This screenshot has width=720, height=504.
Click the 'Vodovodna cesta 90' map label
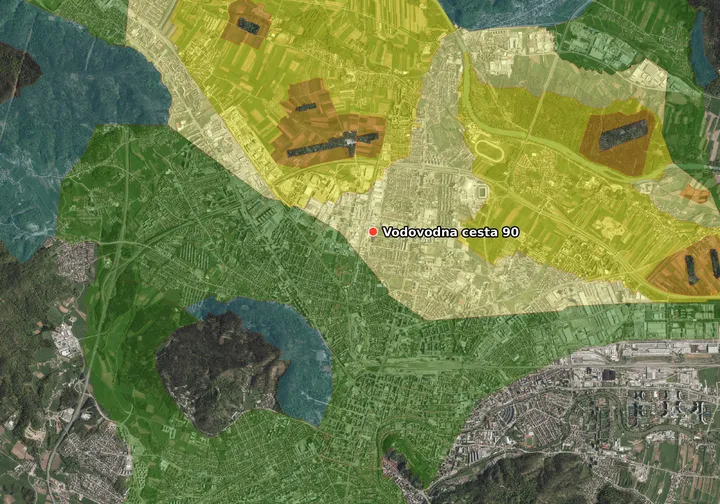tap(450, 232)
